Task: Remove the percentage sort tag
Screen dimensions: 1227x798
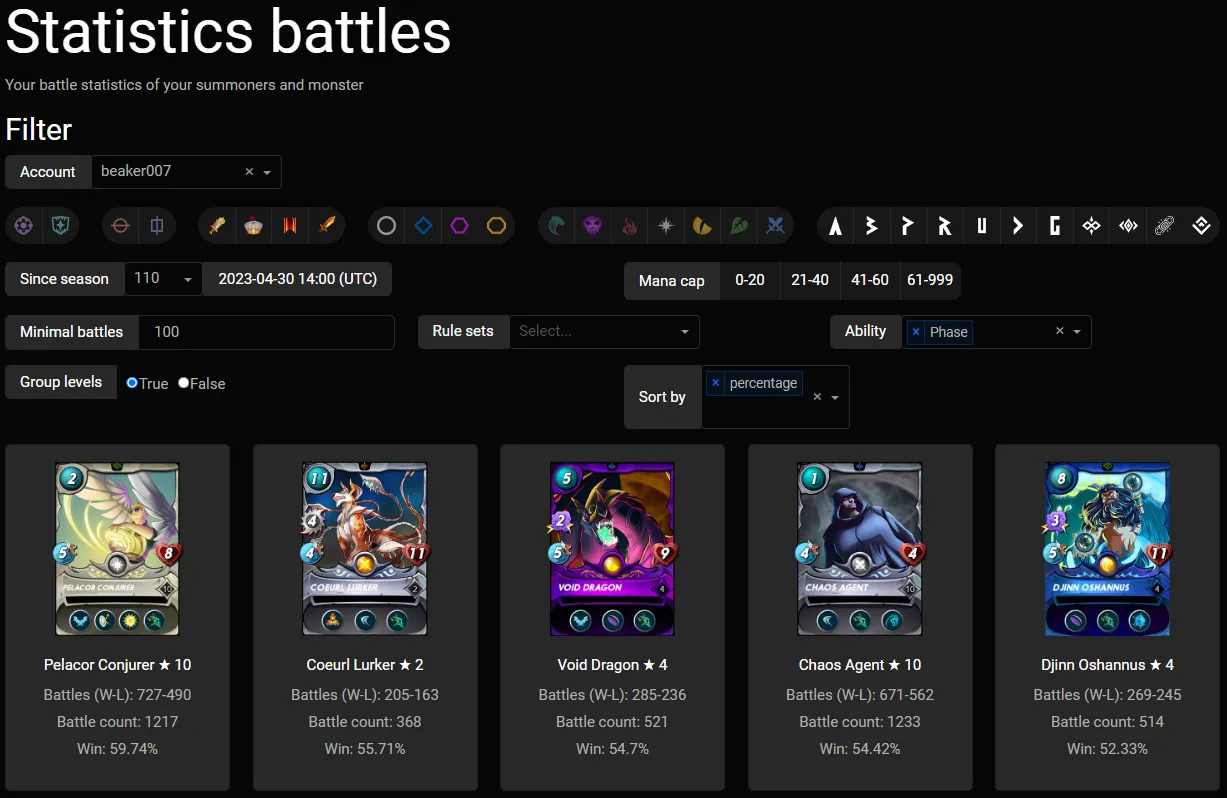Action: pos(715,383)
